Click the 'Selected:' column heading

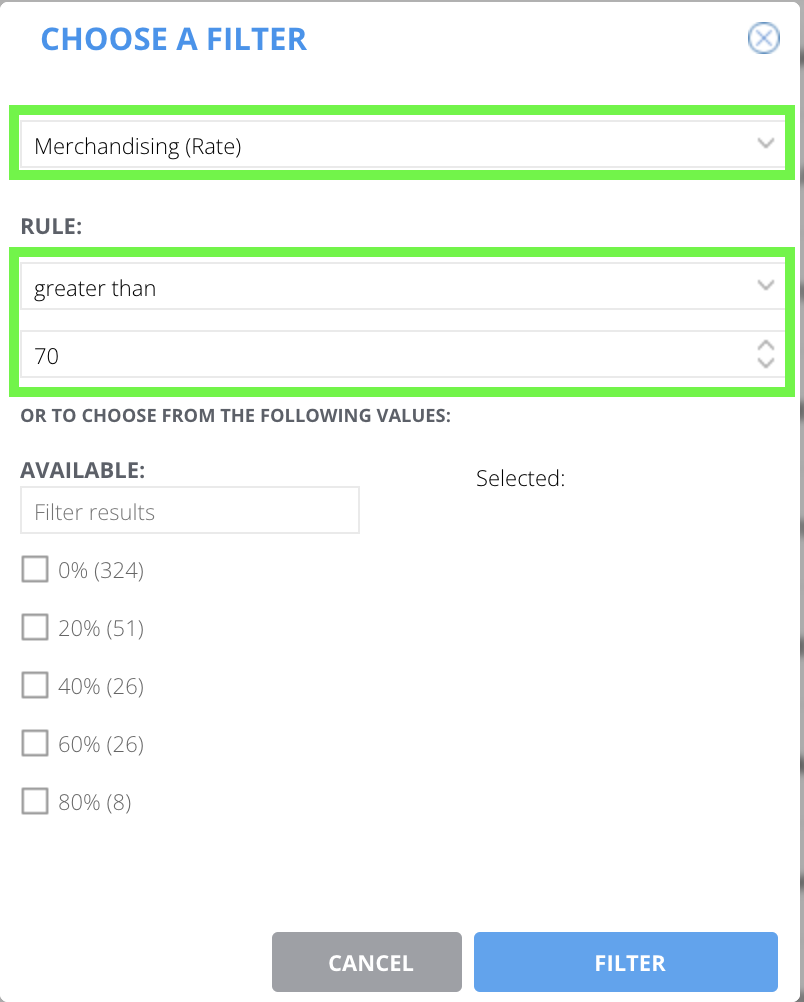pyautogui.click(x=520, y=478)
